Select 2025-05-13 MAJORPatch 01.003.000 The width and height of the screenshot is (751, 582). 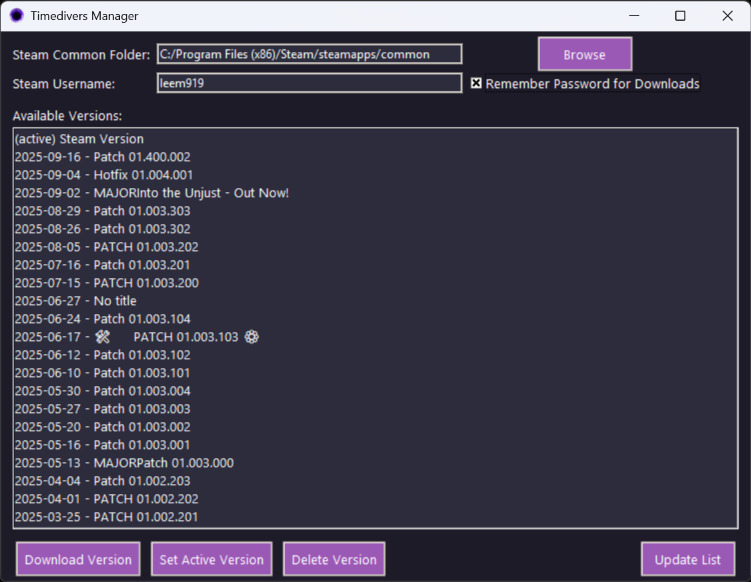[375, 463]
